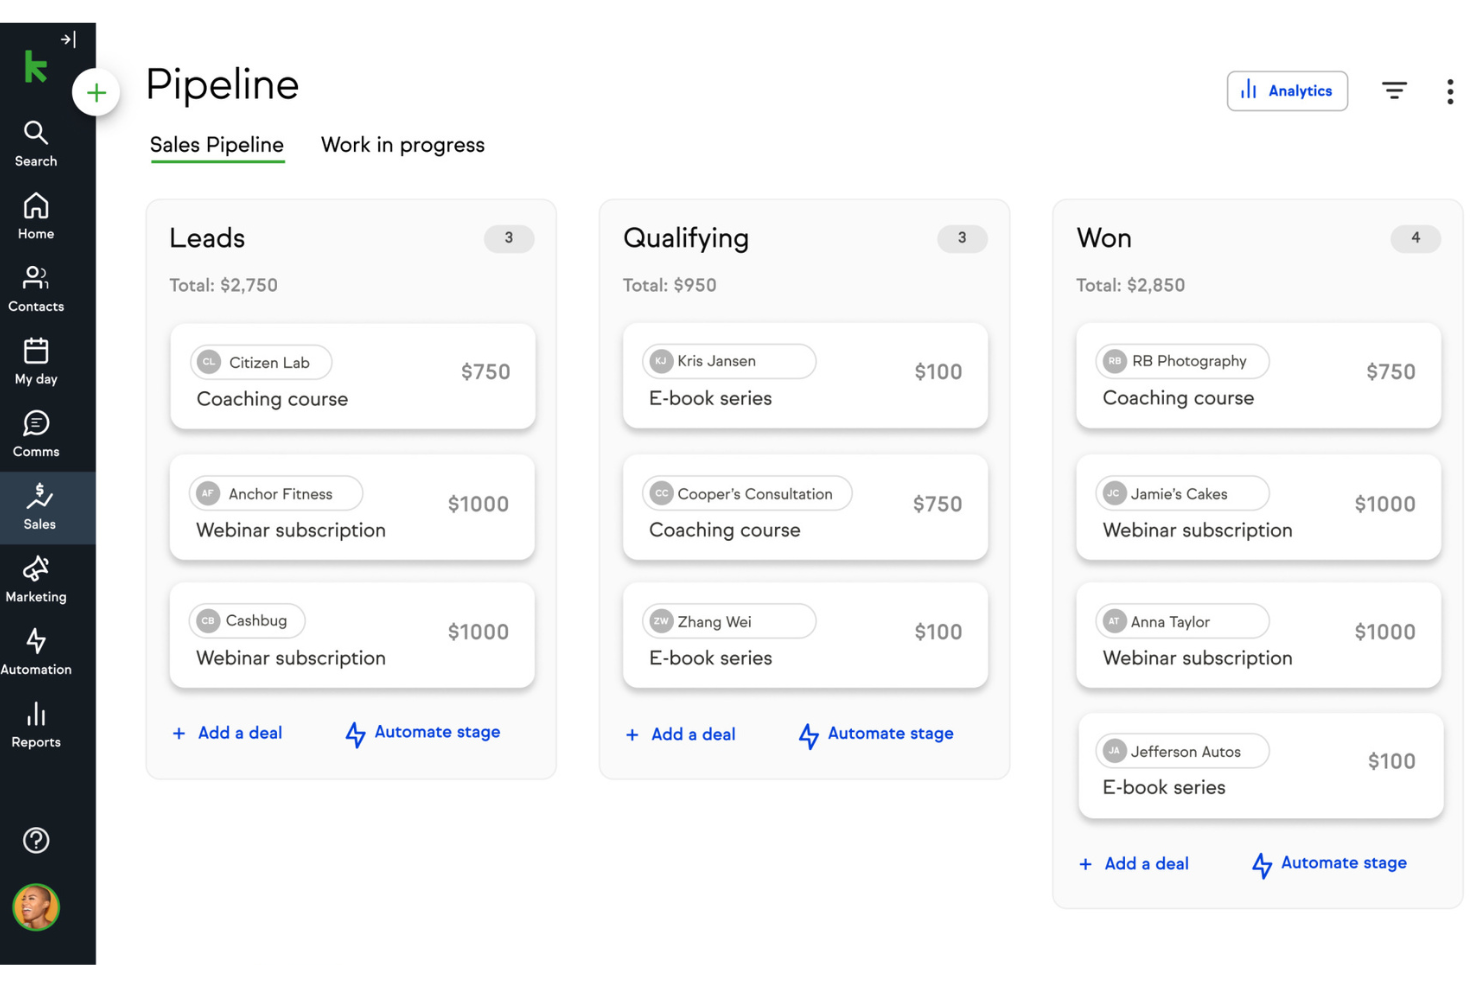The height and width of the screenshot is (987, 1480).
Task: Open the Reports section
Action: (35, 723)
